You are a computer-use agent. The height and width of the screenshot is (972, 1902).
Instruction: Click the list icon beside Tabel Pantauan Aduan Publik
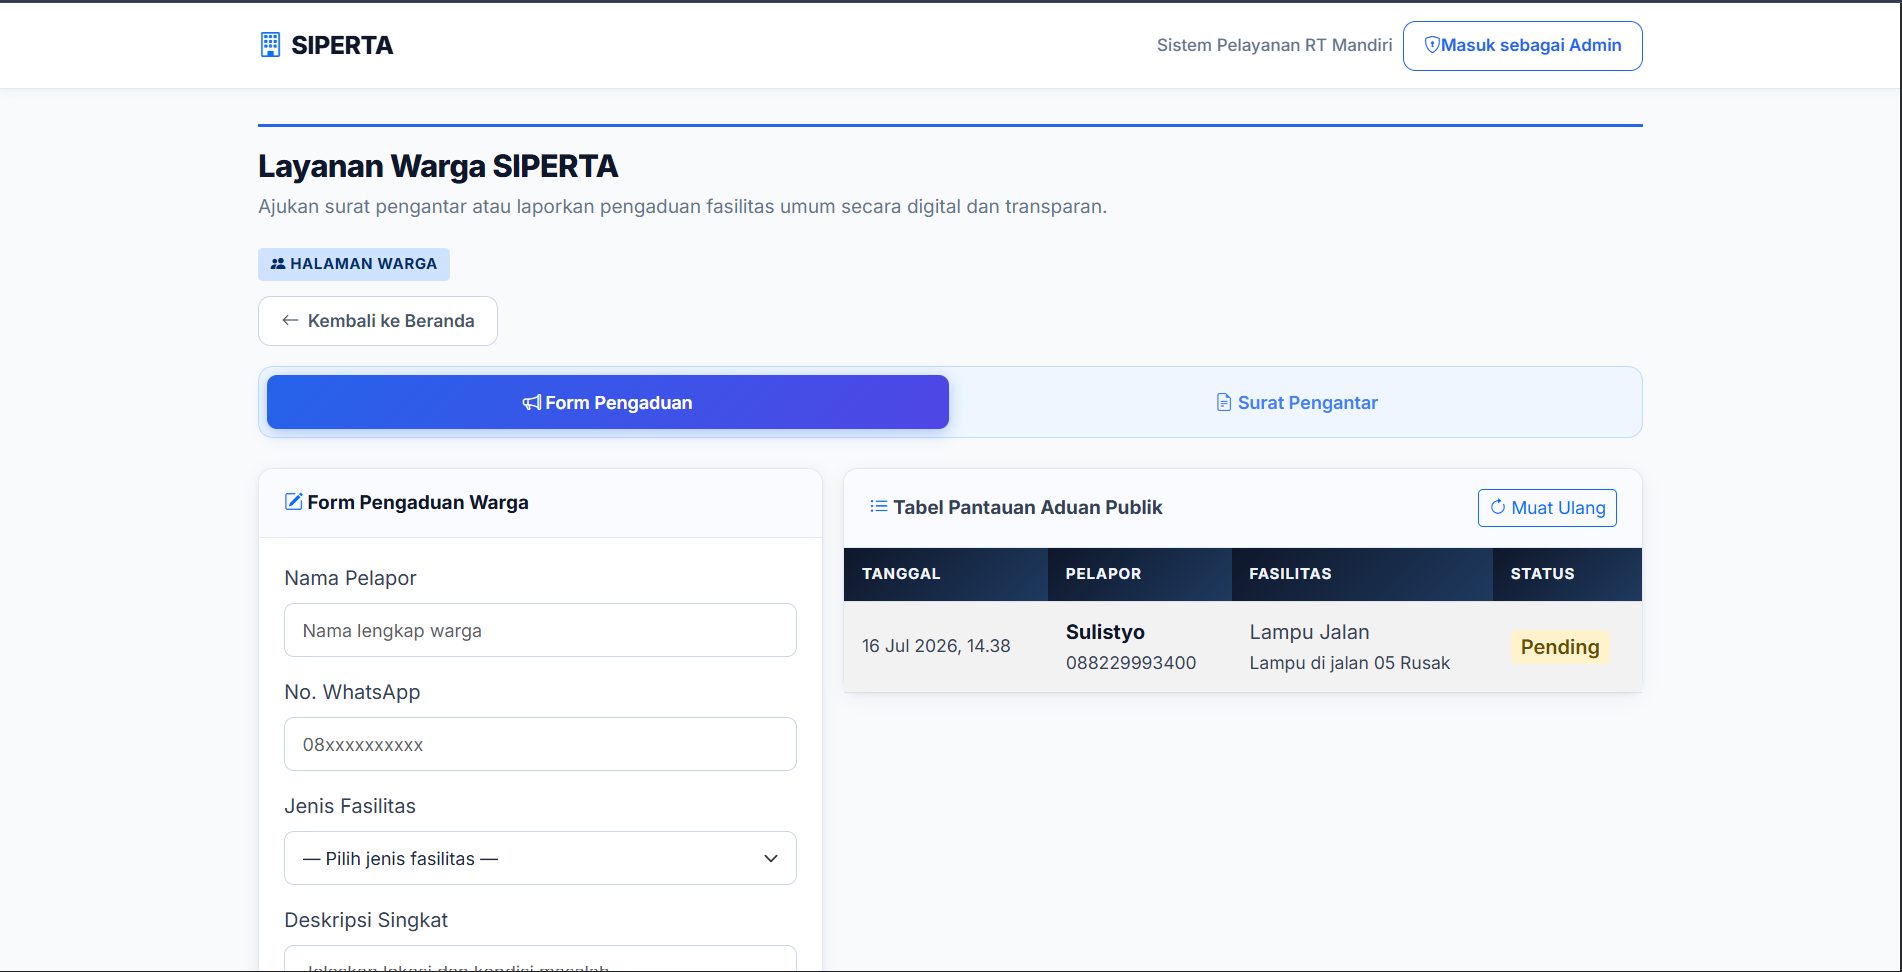pos(879,506)
